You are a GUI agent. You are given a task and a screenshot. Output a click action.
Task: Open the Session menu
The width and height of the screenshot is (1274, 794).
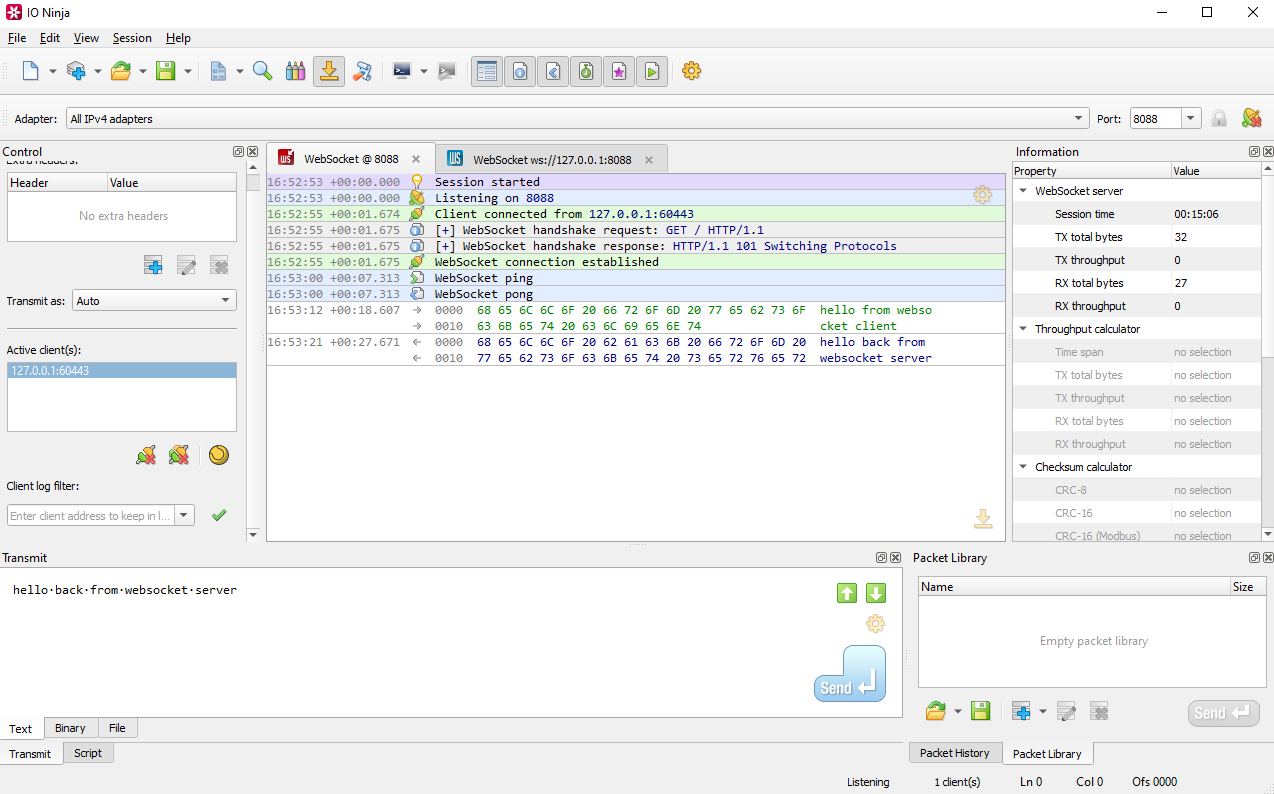[x=132, y=38]
